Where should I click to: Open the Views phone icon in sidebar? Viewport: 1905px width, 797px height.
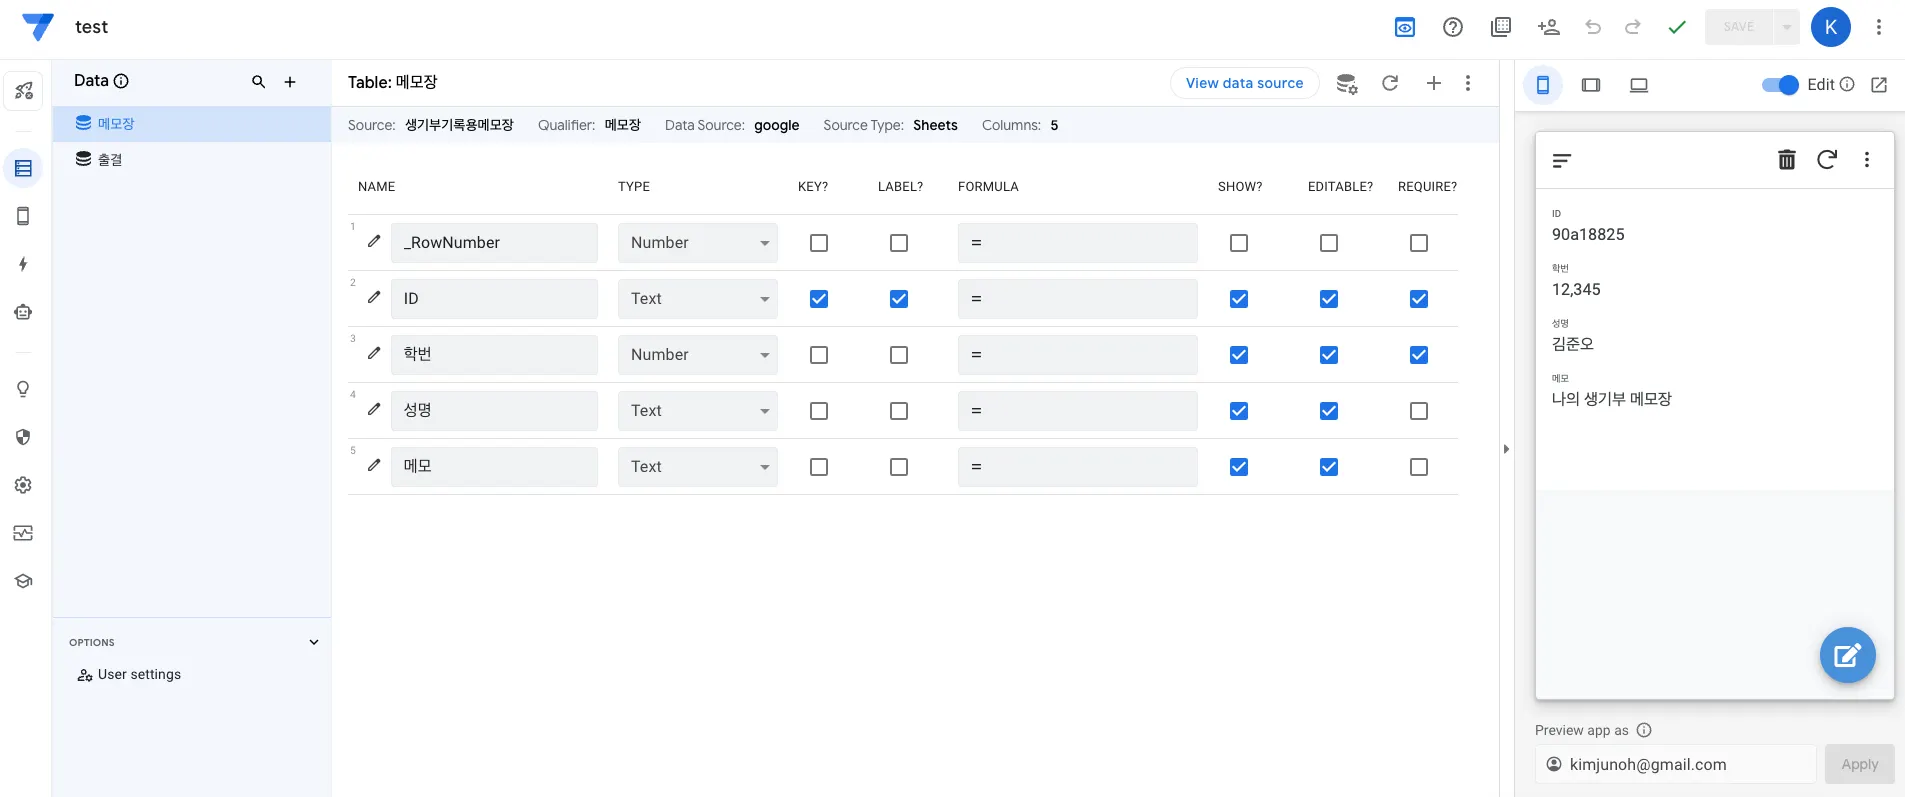click(23, 216)
